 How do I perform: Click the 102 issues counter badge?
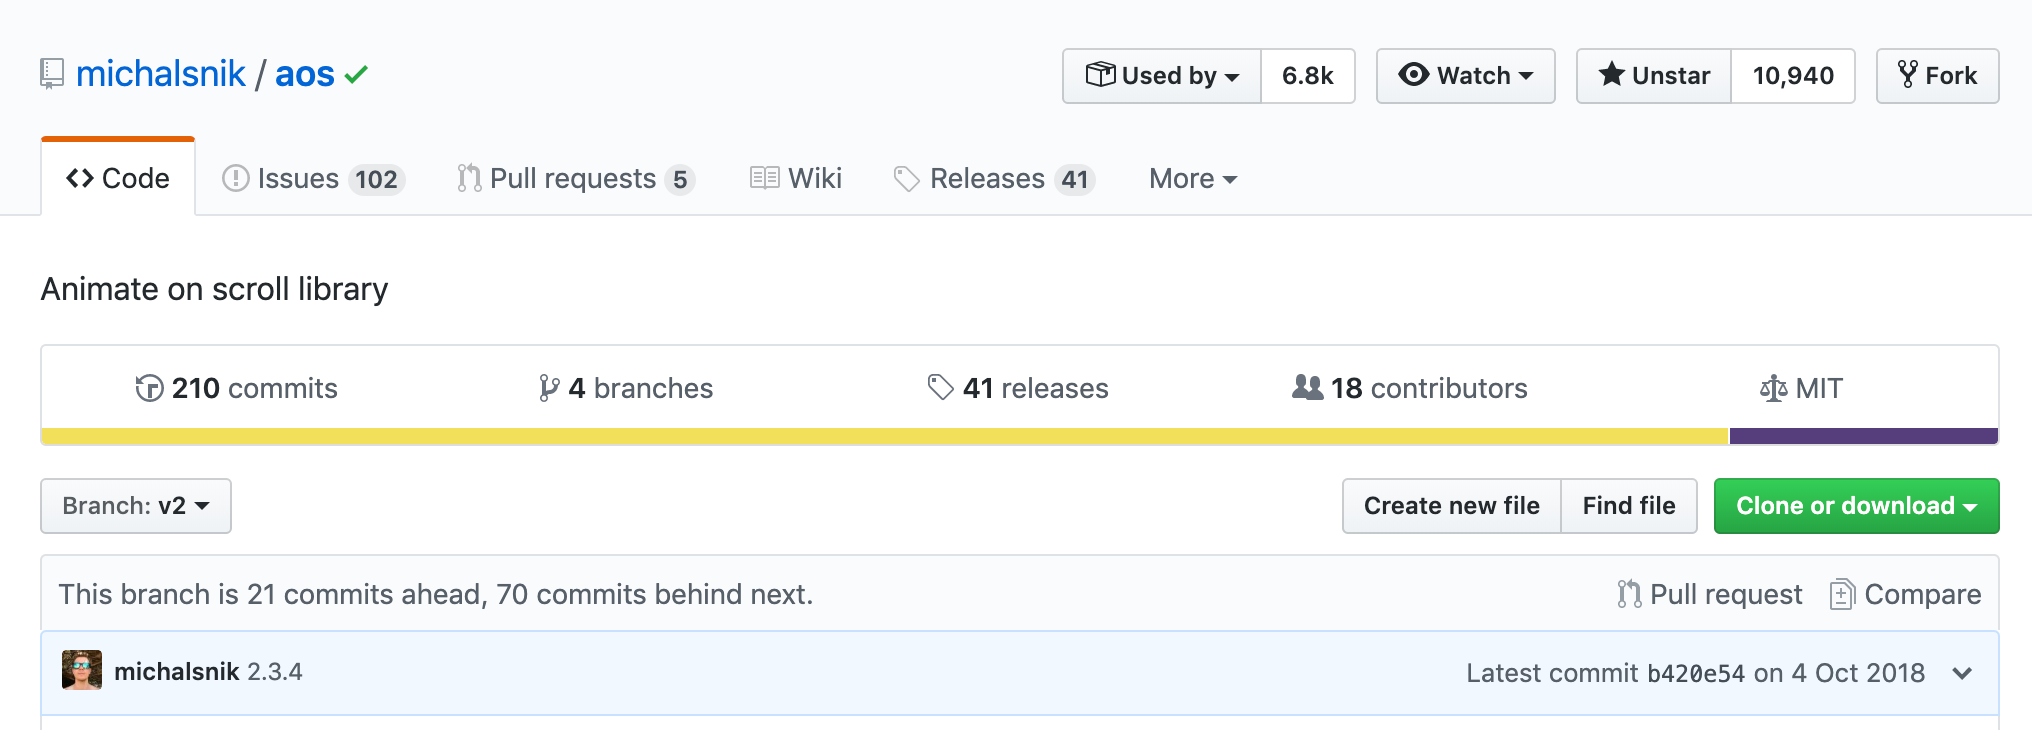[x=376, y=179]
